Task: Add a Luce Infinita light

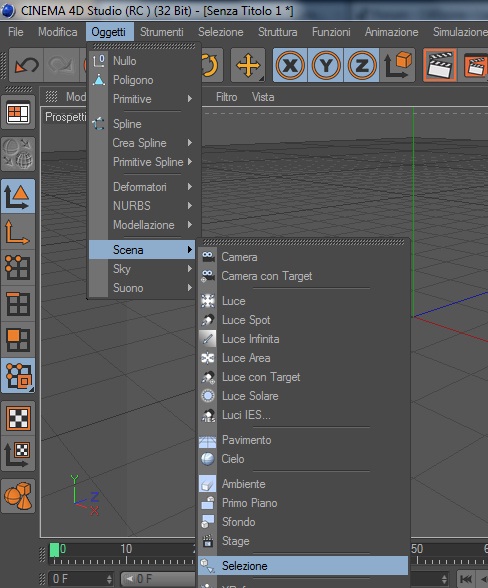Action: tap(303, 339)
